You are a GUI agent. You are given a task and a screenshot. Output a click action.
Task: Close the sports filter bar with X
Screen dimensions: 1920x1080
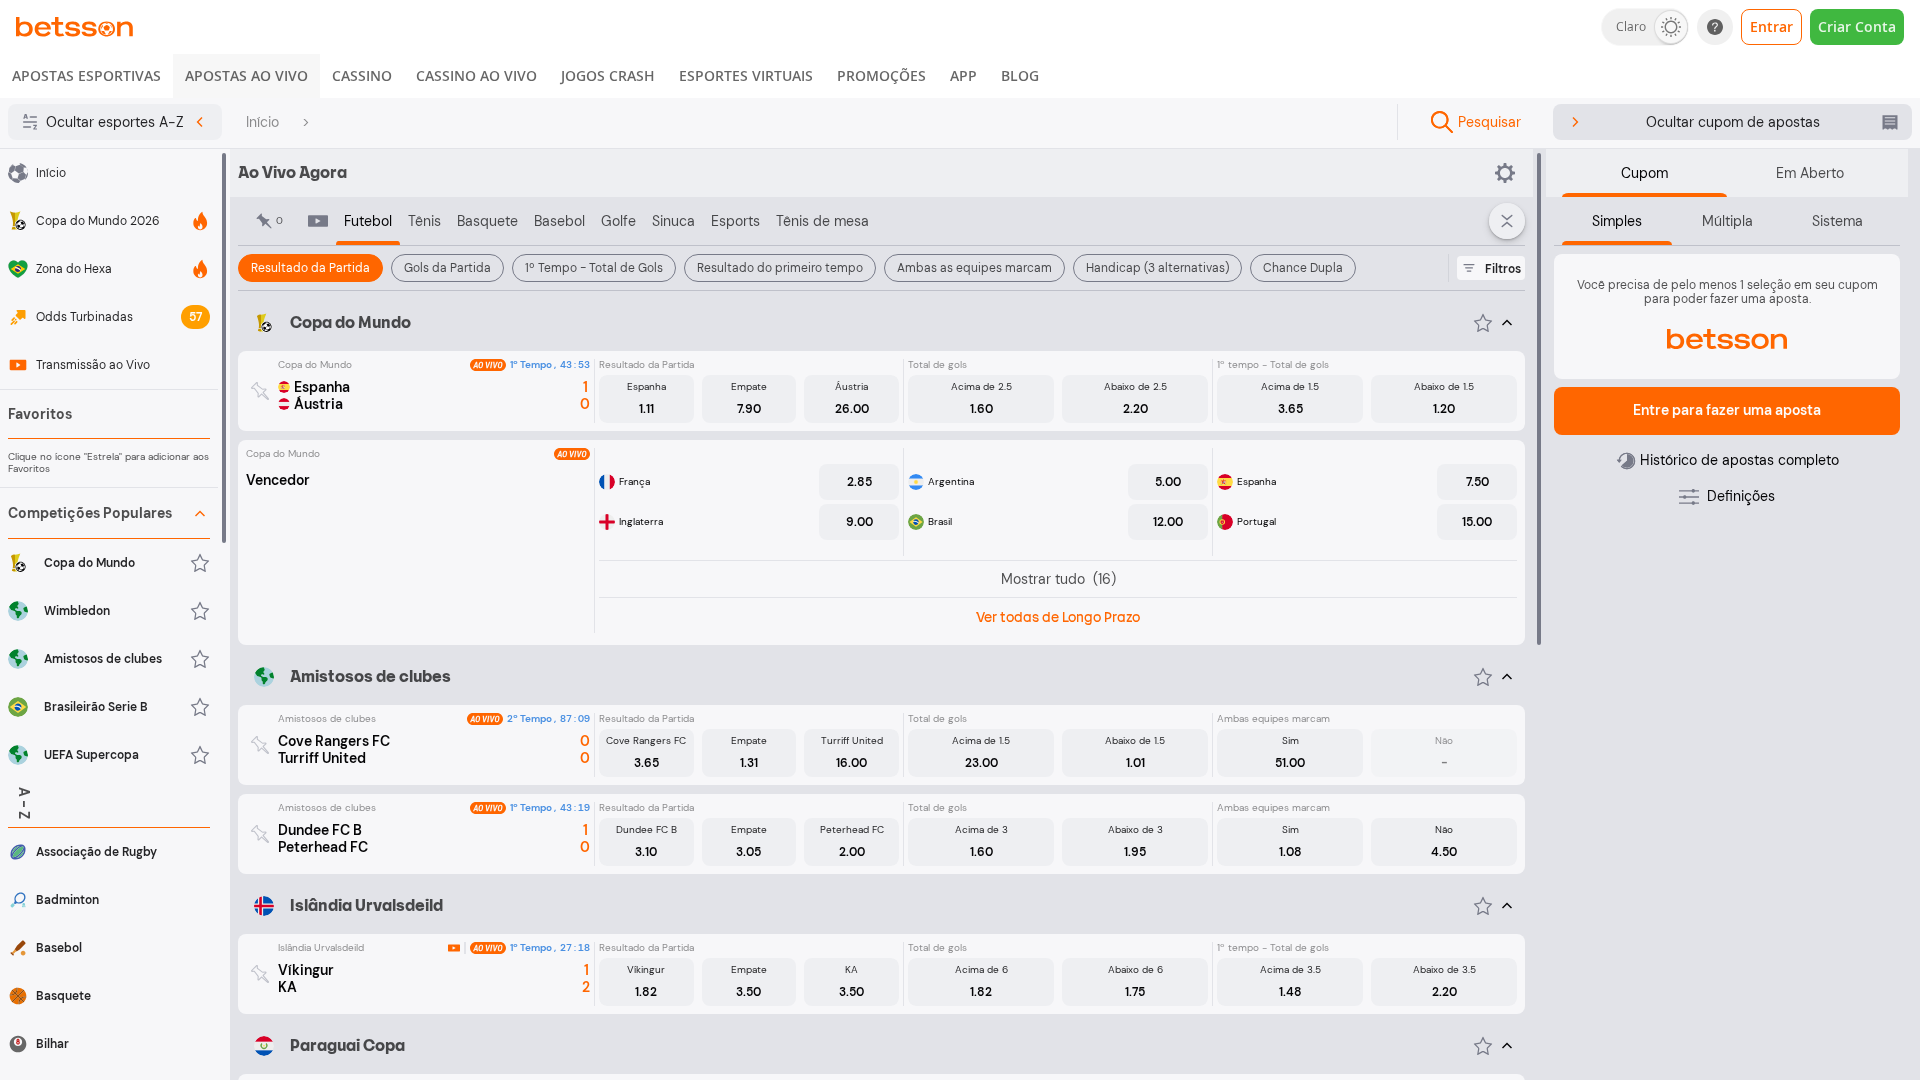[1507, 221]
